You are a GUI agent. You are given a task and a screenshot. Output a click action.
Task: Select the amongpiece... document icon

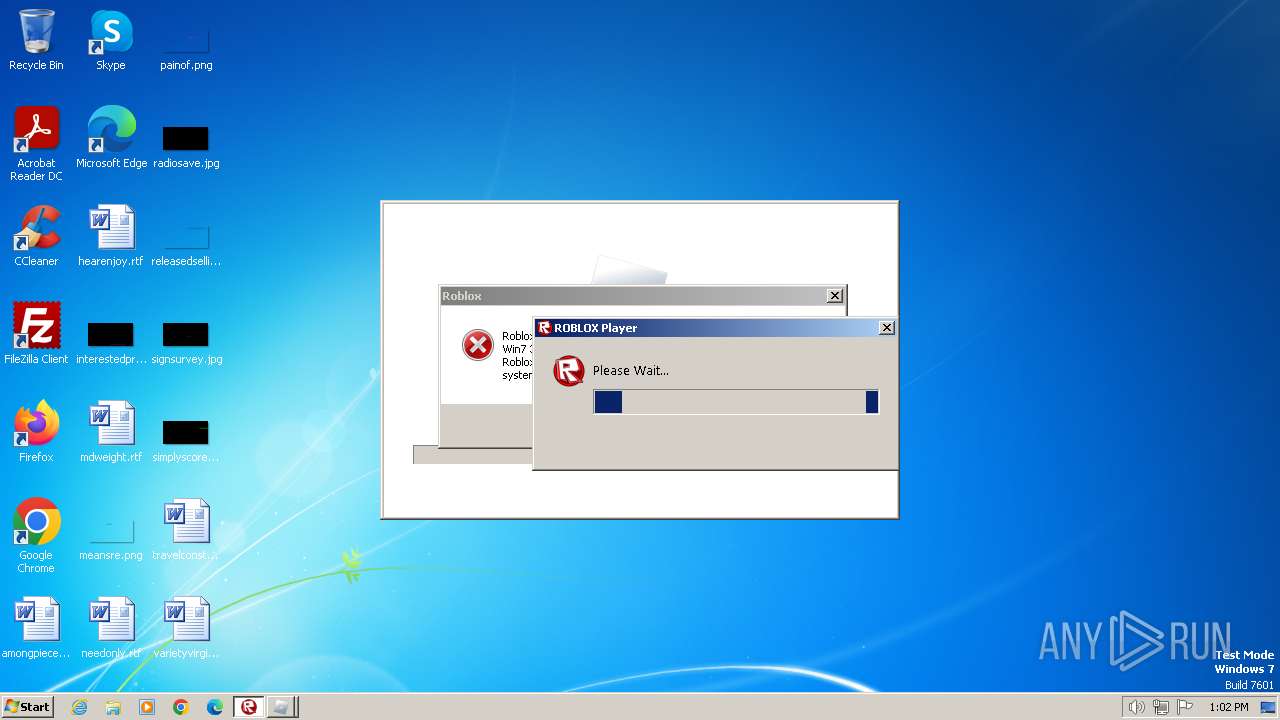tap(36, 628)
